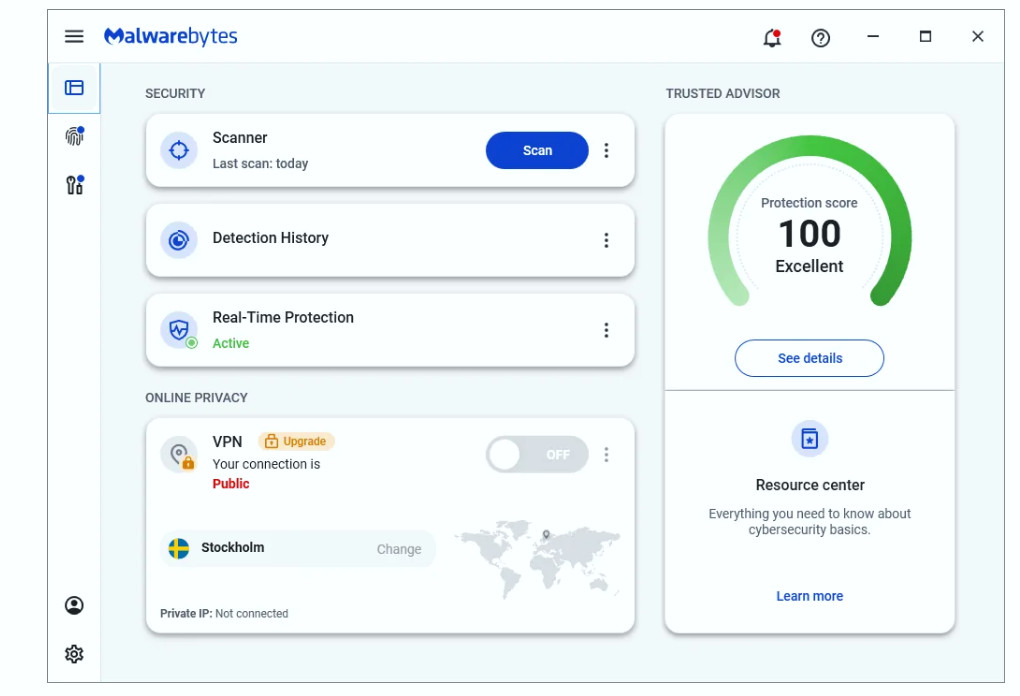
Task: Click the Scanner title text
Action: tap(239, 138)
